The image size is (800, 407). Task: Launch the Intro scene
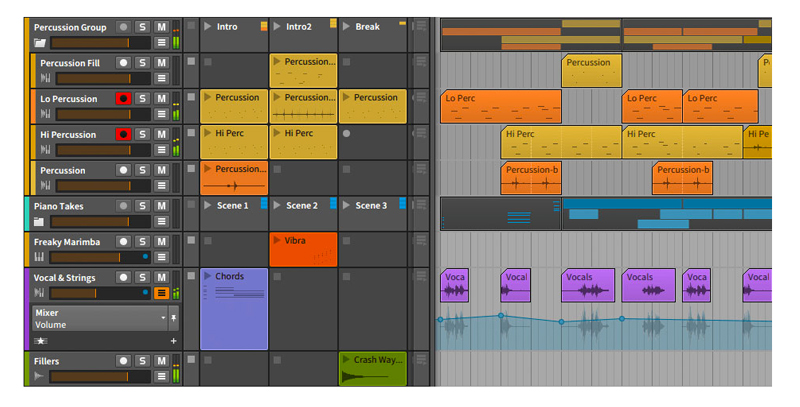208,26
